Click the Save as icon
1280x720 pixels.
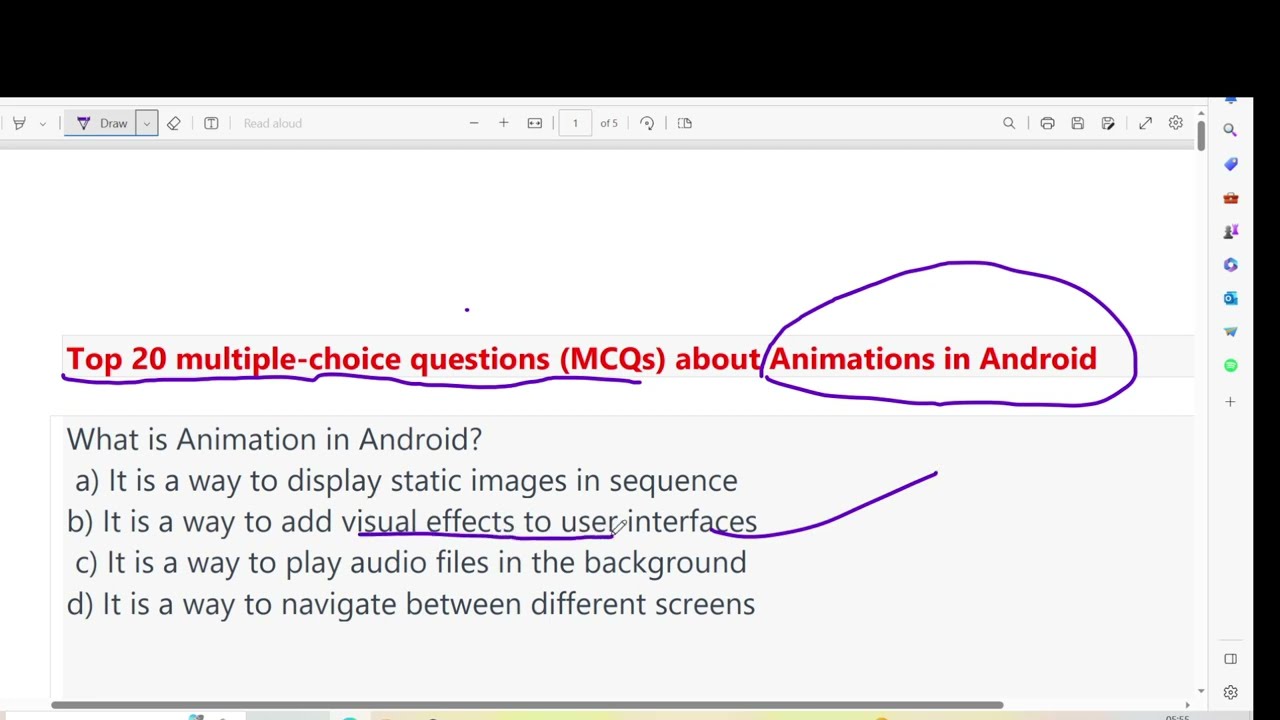tap(1108, 123)
